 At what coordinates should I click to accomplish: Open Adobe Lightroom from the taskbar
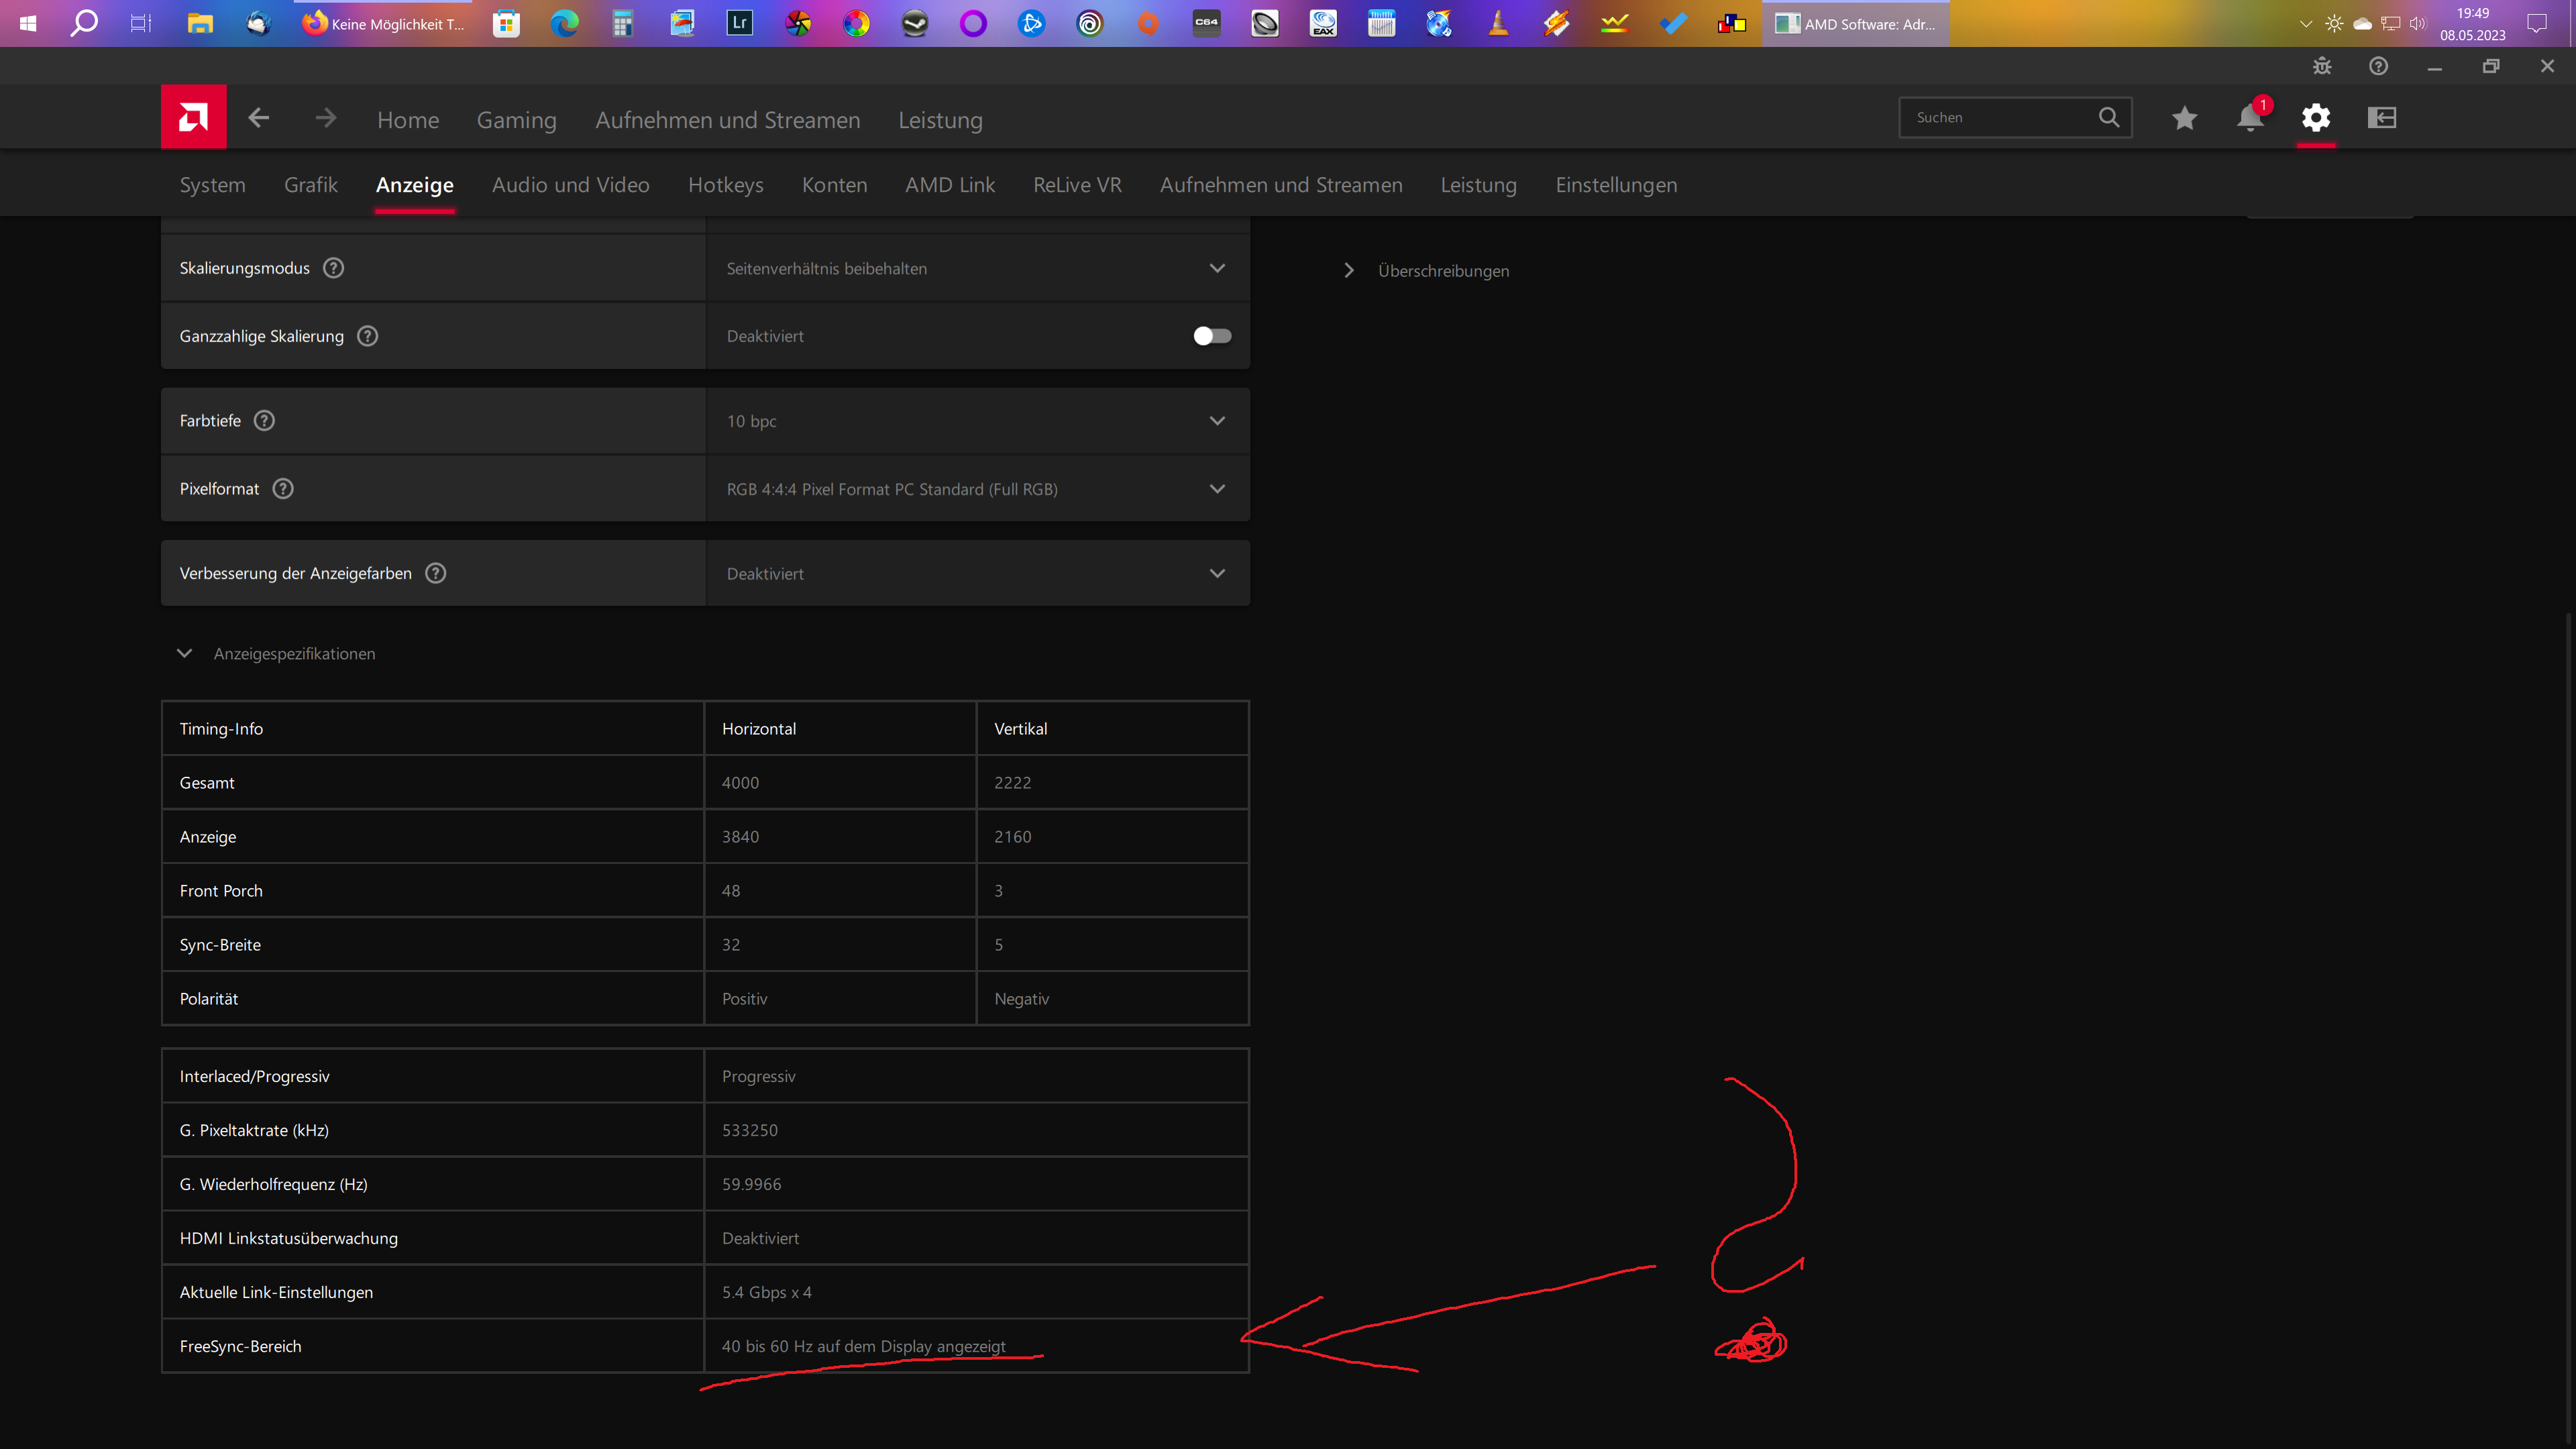(x=739, y=23)
